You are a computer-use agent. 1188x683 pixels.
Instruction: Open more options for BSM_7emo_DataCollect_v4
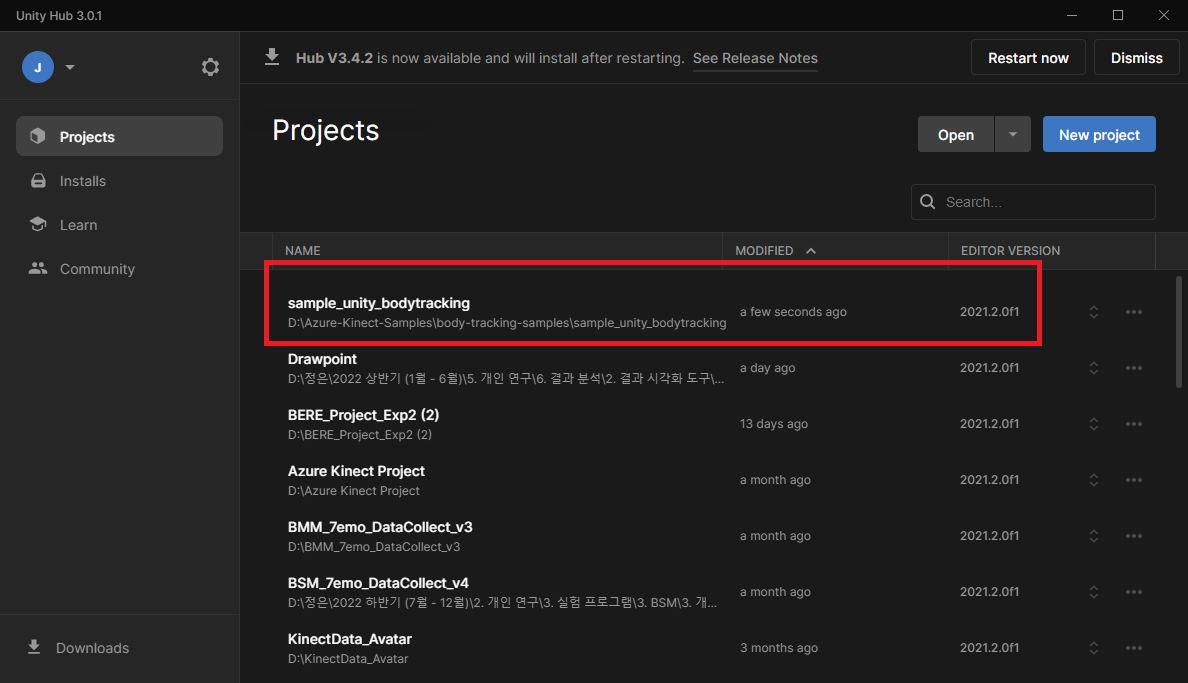point(1133,592)
